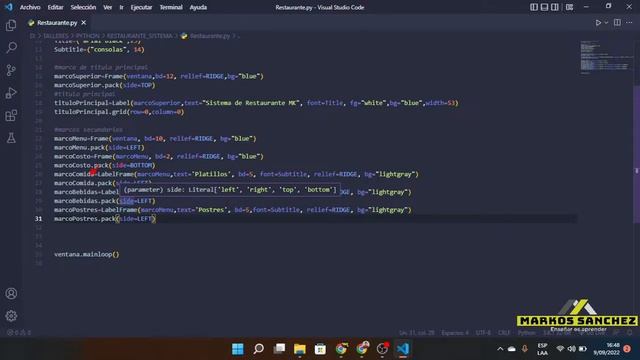Open File Explorer from the taskbar

coord(300,349)
